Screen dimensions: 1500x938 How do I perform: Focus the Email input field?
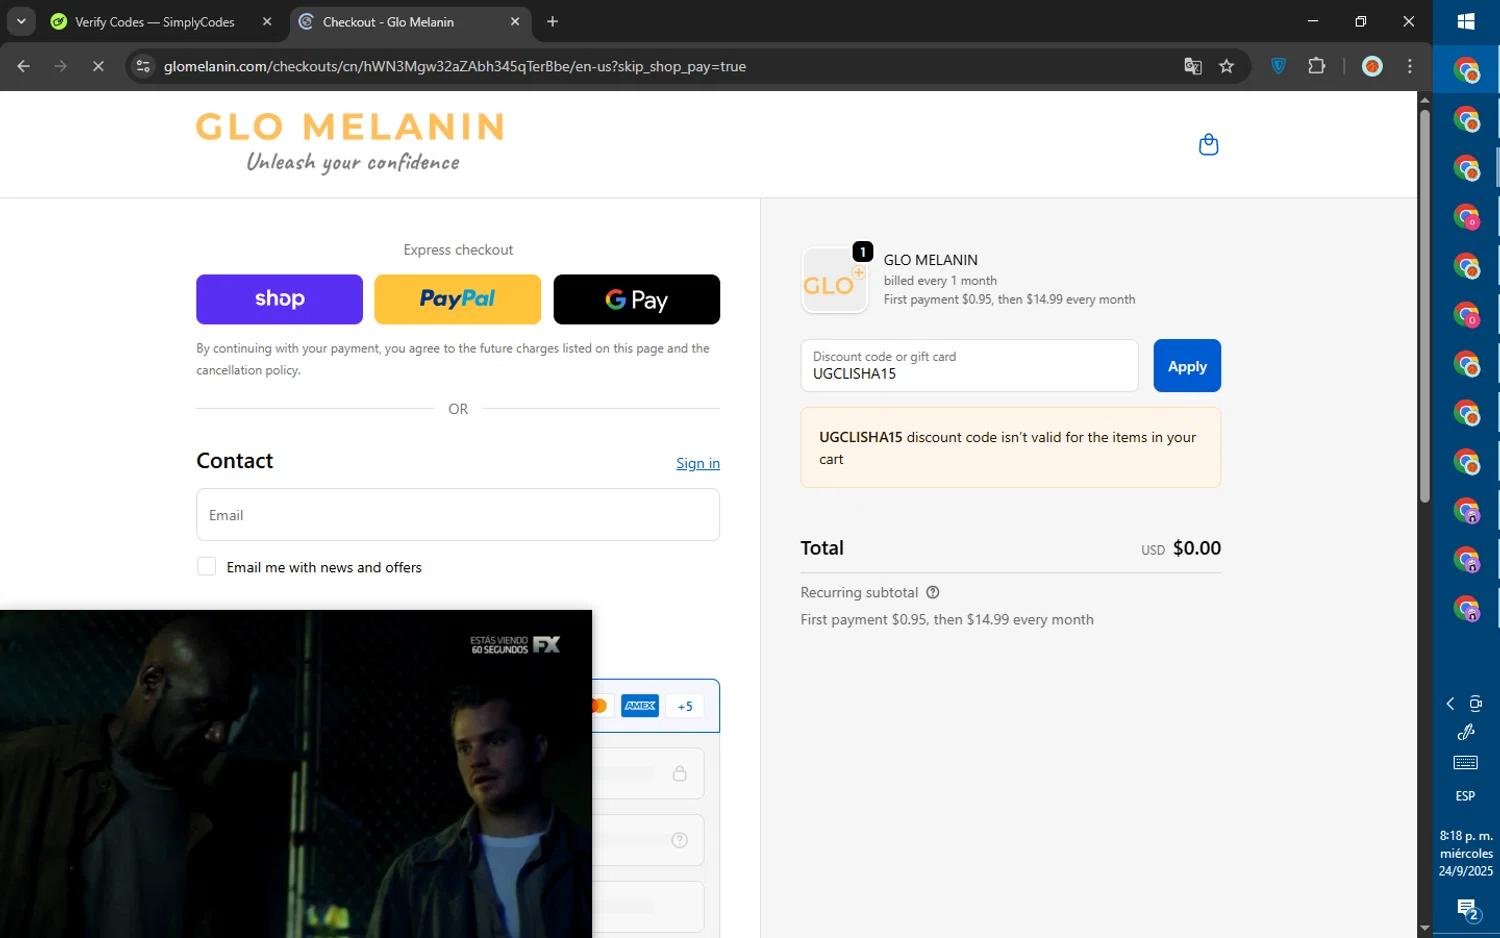coord(458,515)
